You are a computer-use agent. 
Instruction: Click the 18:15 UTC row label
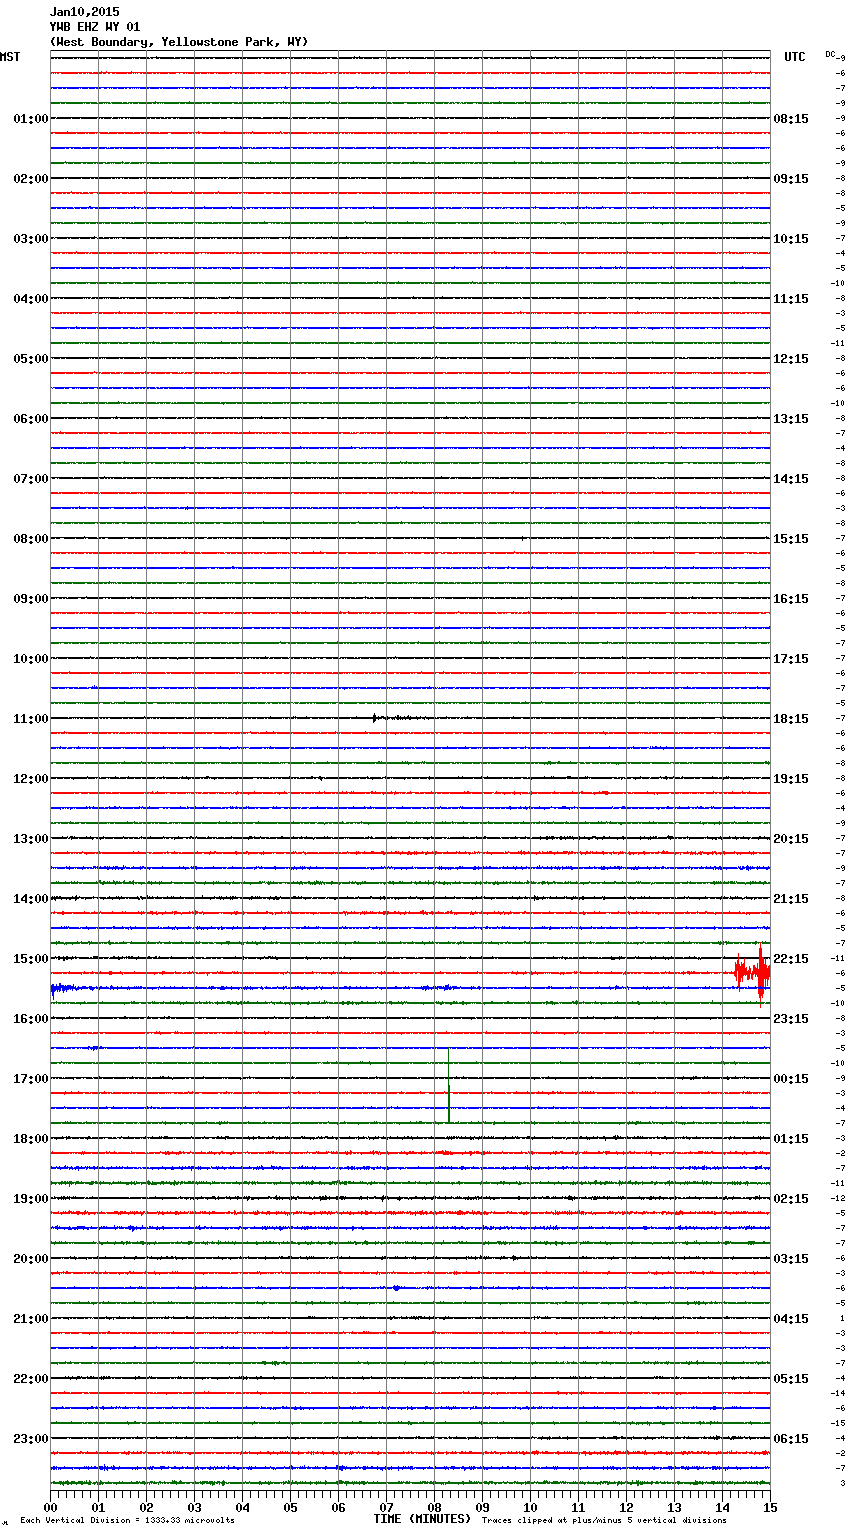[x=791, y=719]
